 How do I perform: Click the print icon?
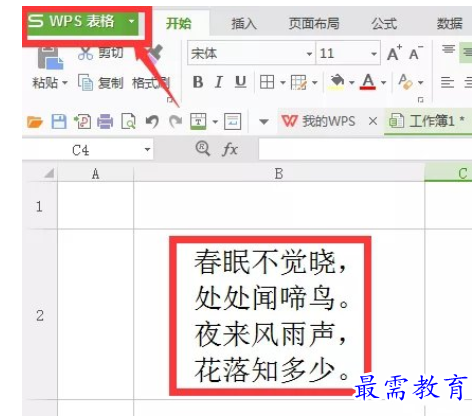pyautogui.click(x=105, y=121)
